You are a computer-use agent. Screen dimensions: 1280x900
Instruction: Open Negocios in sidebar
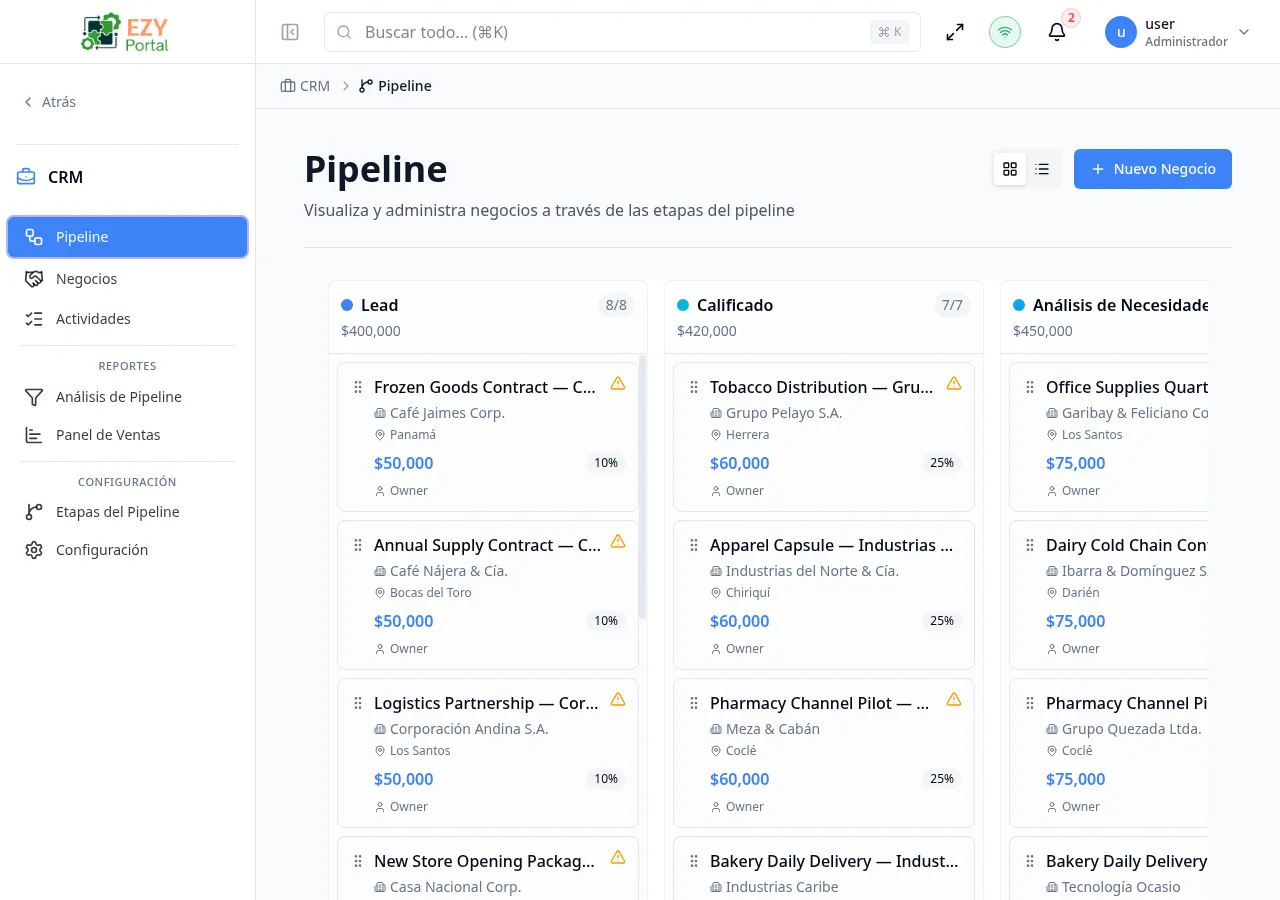(127, 279)
